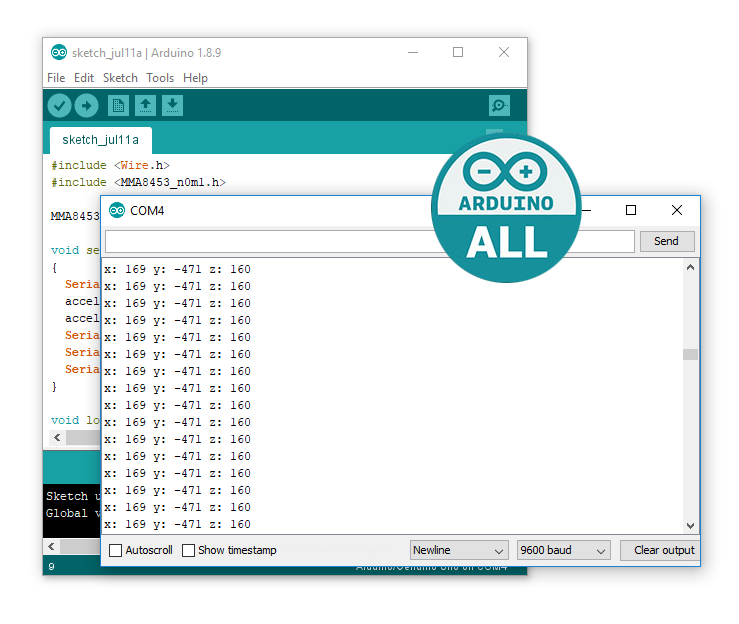
Task: Click the code editor left scroll arrow
Action: 57,437
